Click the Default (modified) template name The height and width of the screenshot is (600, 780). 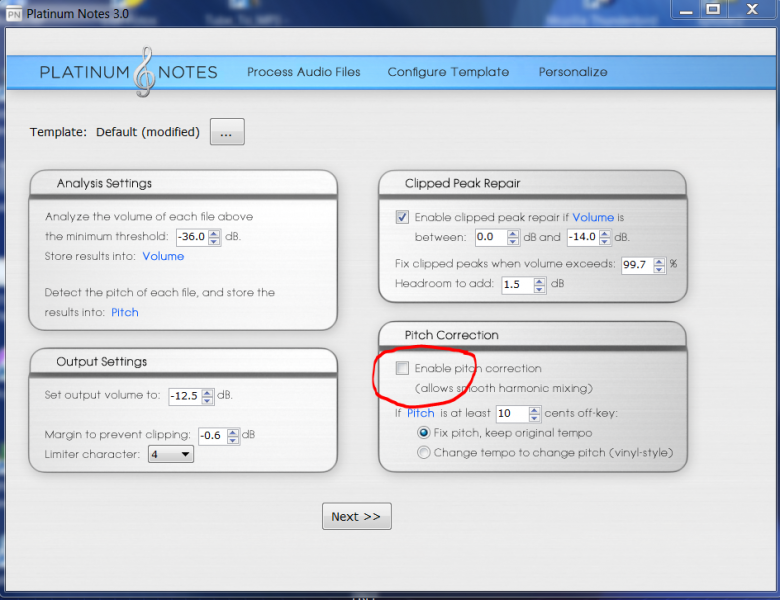[x=148, y=132]
